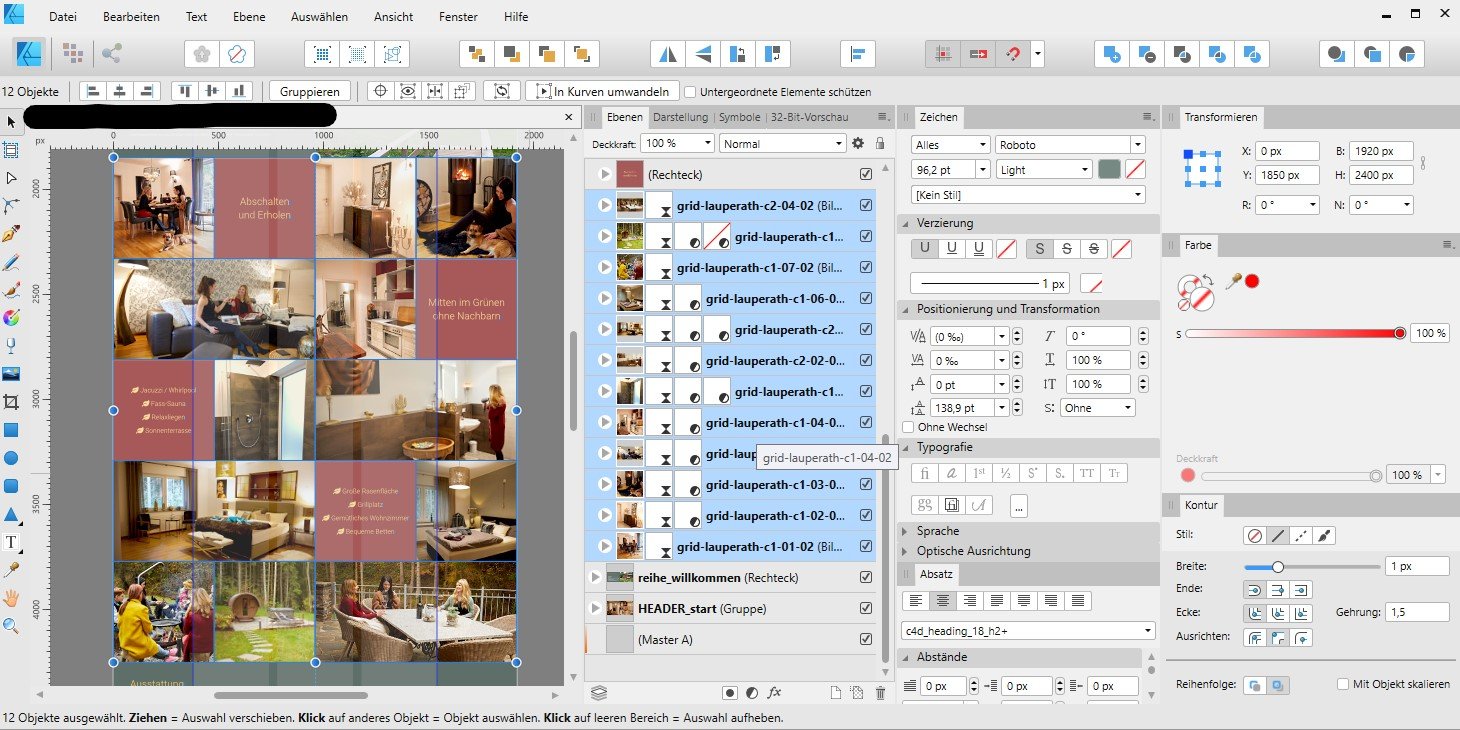
Task: Select the Crop tool
Action: [12, 402]
